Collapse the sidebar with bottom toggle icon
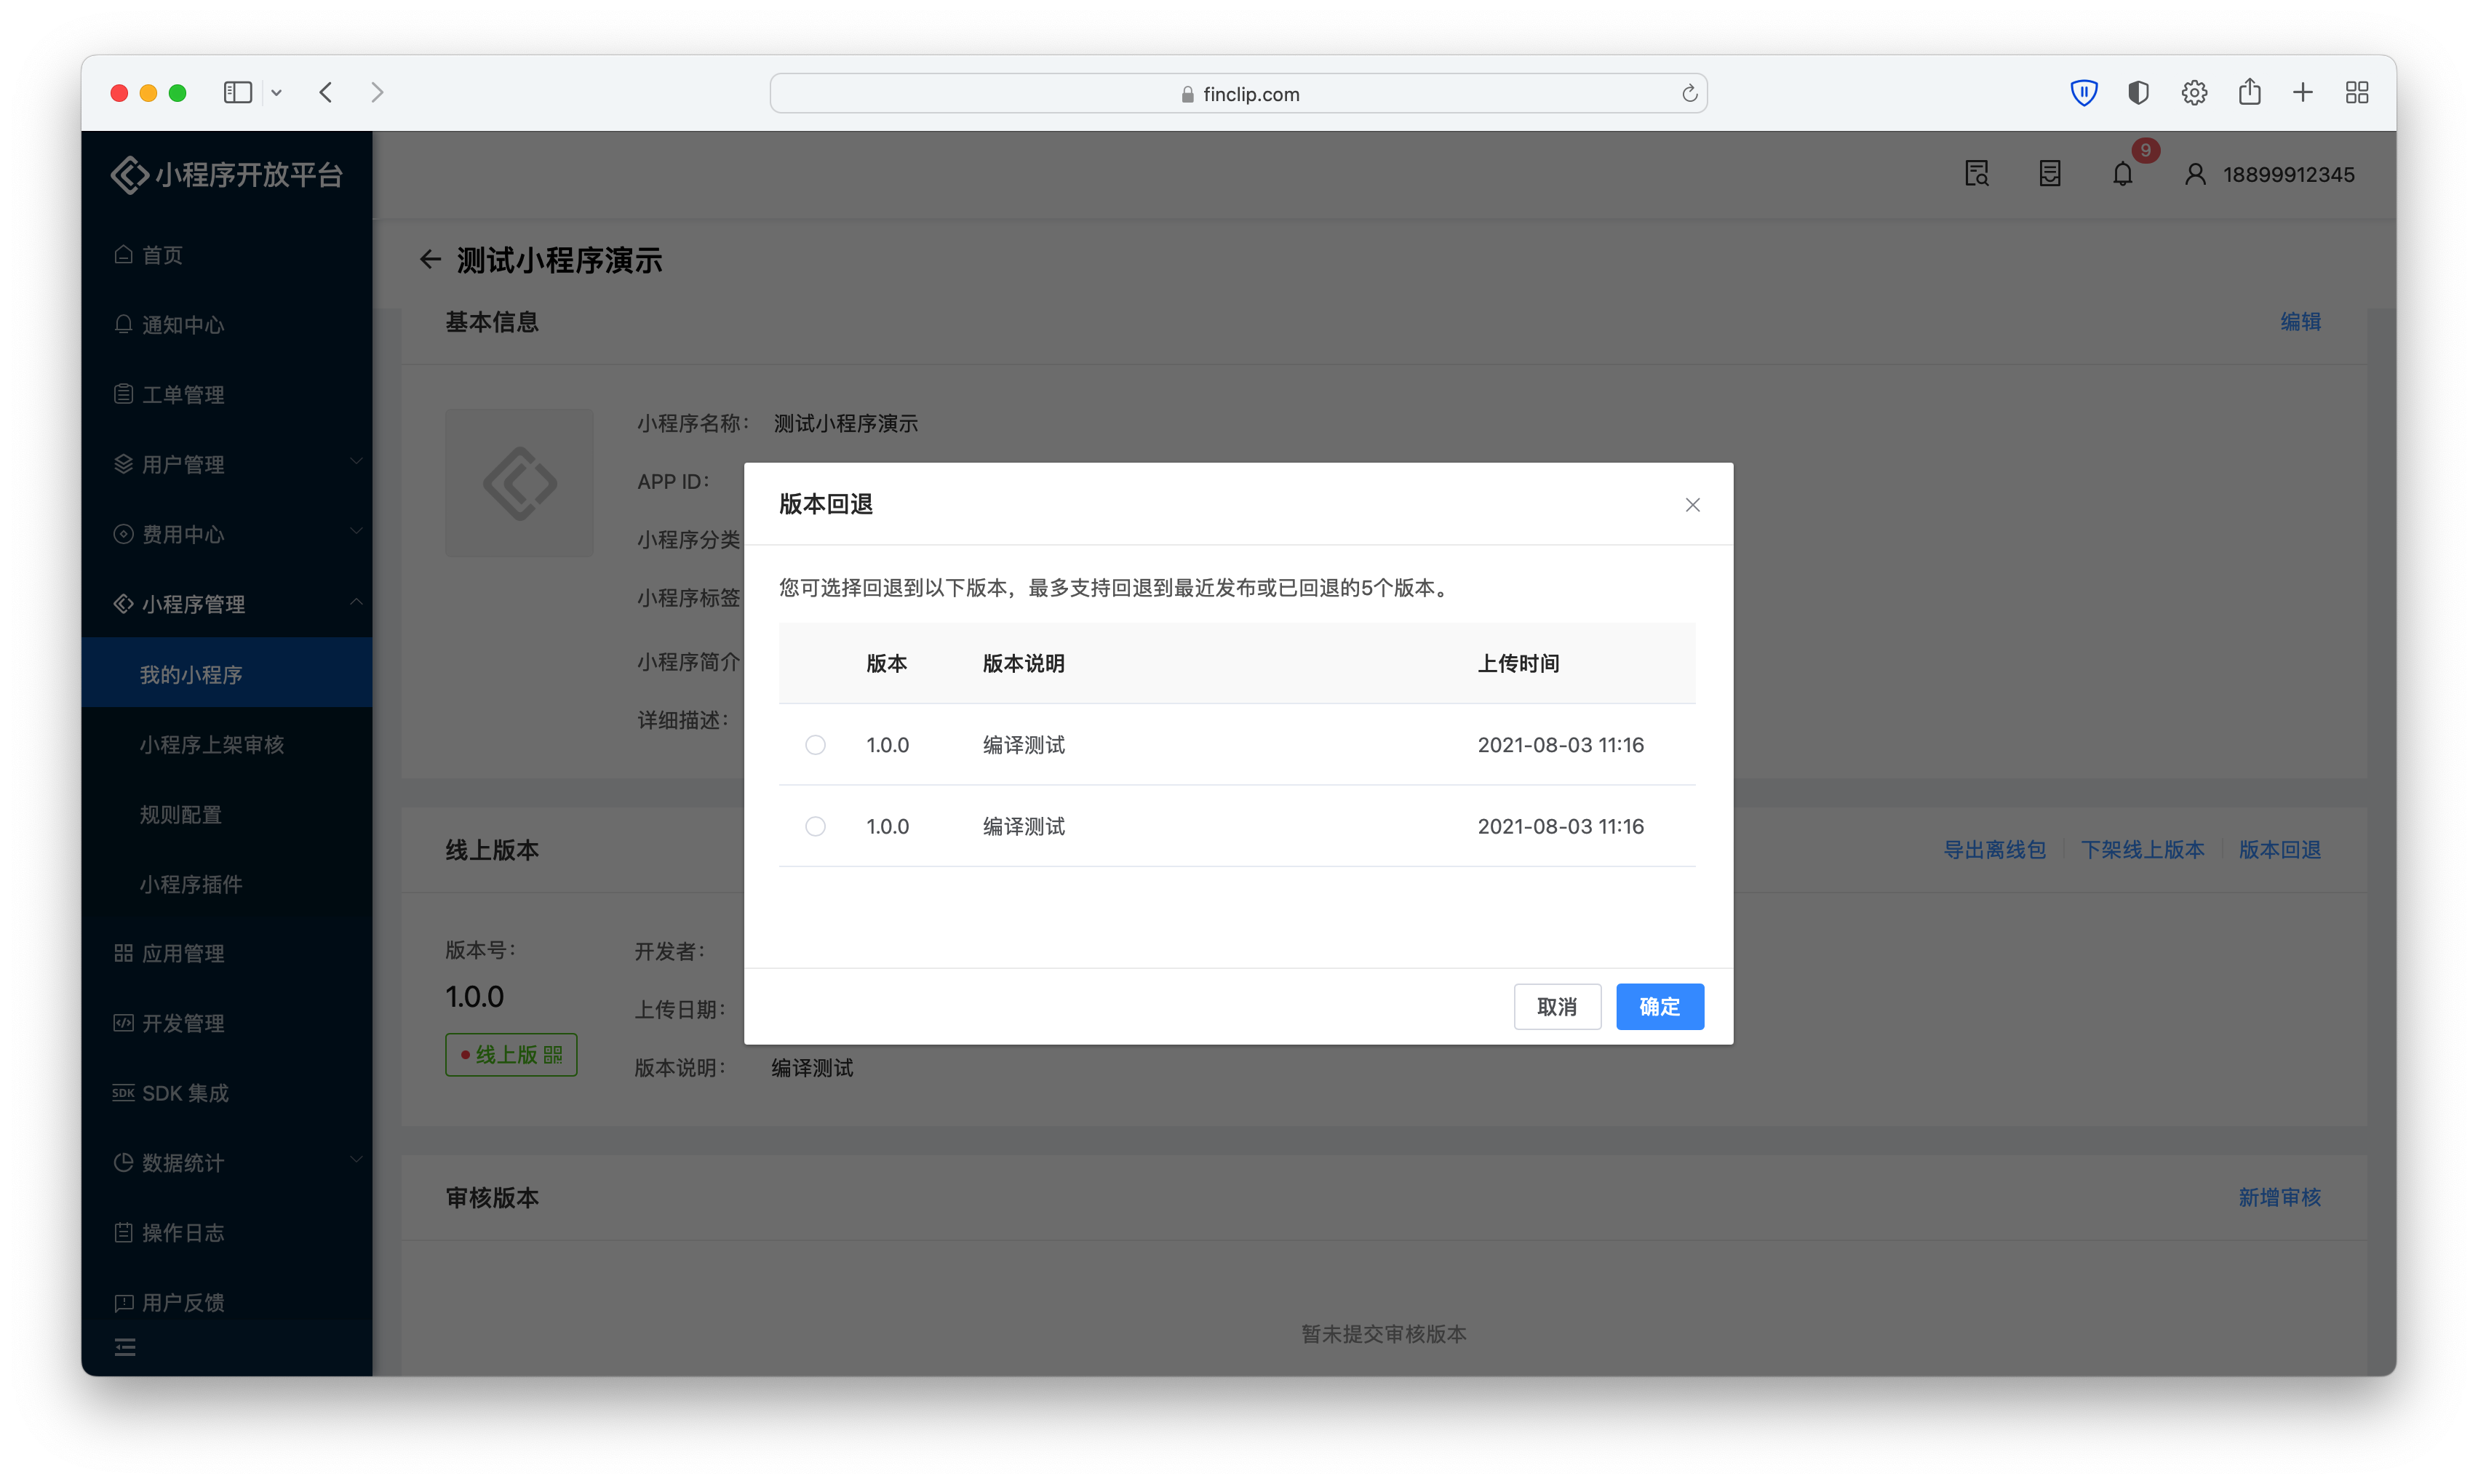 [125, 1348]
